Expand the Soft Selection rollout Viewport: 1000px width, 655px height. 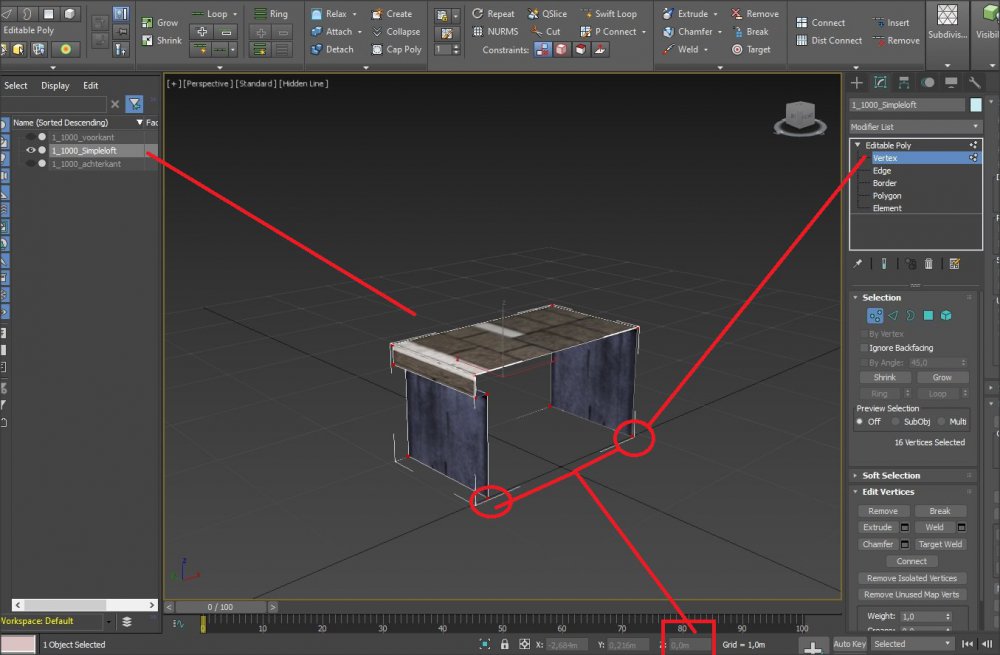click(x=891, y=476)
